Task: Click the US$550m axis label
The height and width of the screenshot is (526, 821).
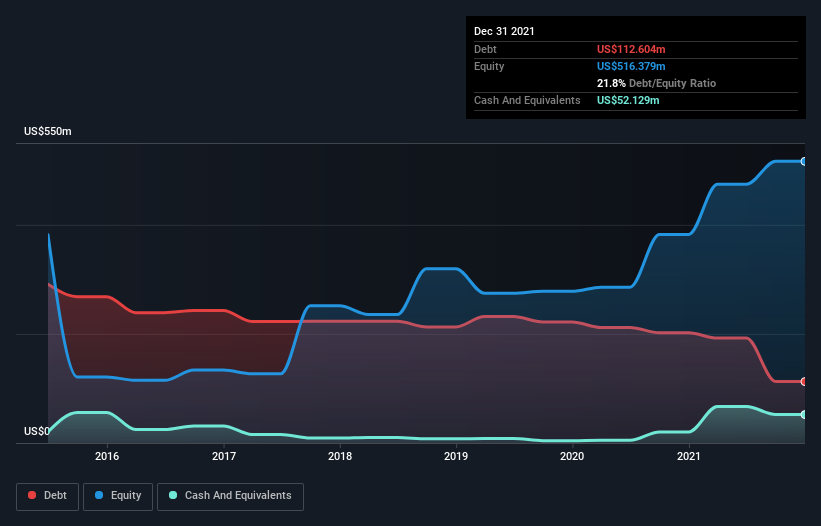Action: pyautogui.click(x=48, y=131)
